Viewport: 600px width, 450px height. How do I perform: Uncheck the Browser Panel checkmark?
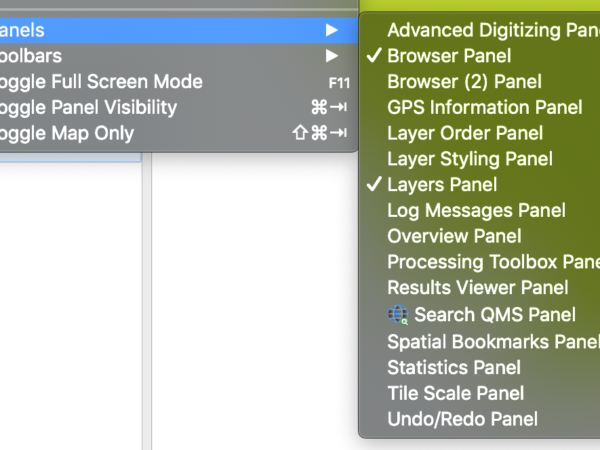[374, 55]
